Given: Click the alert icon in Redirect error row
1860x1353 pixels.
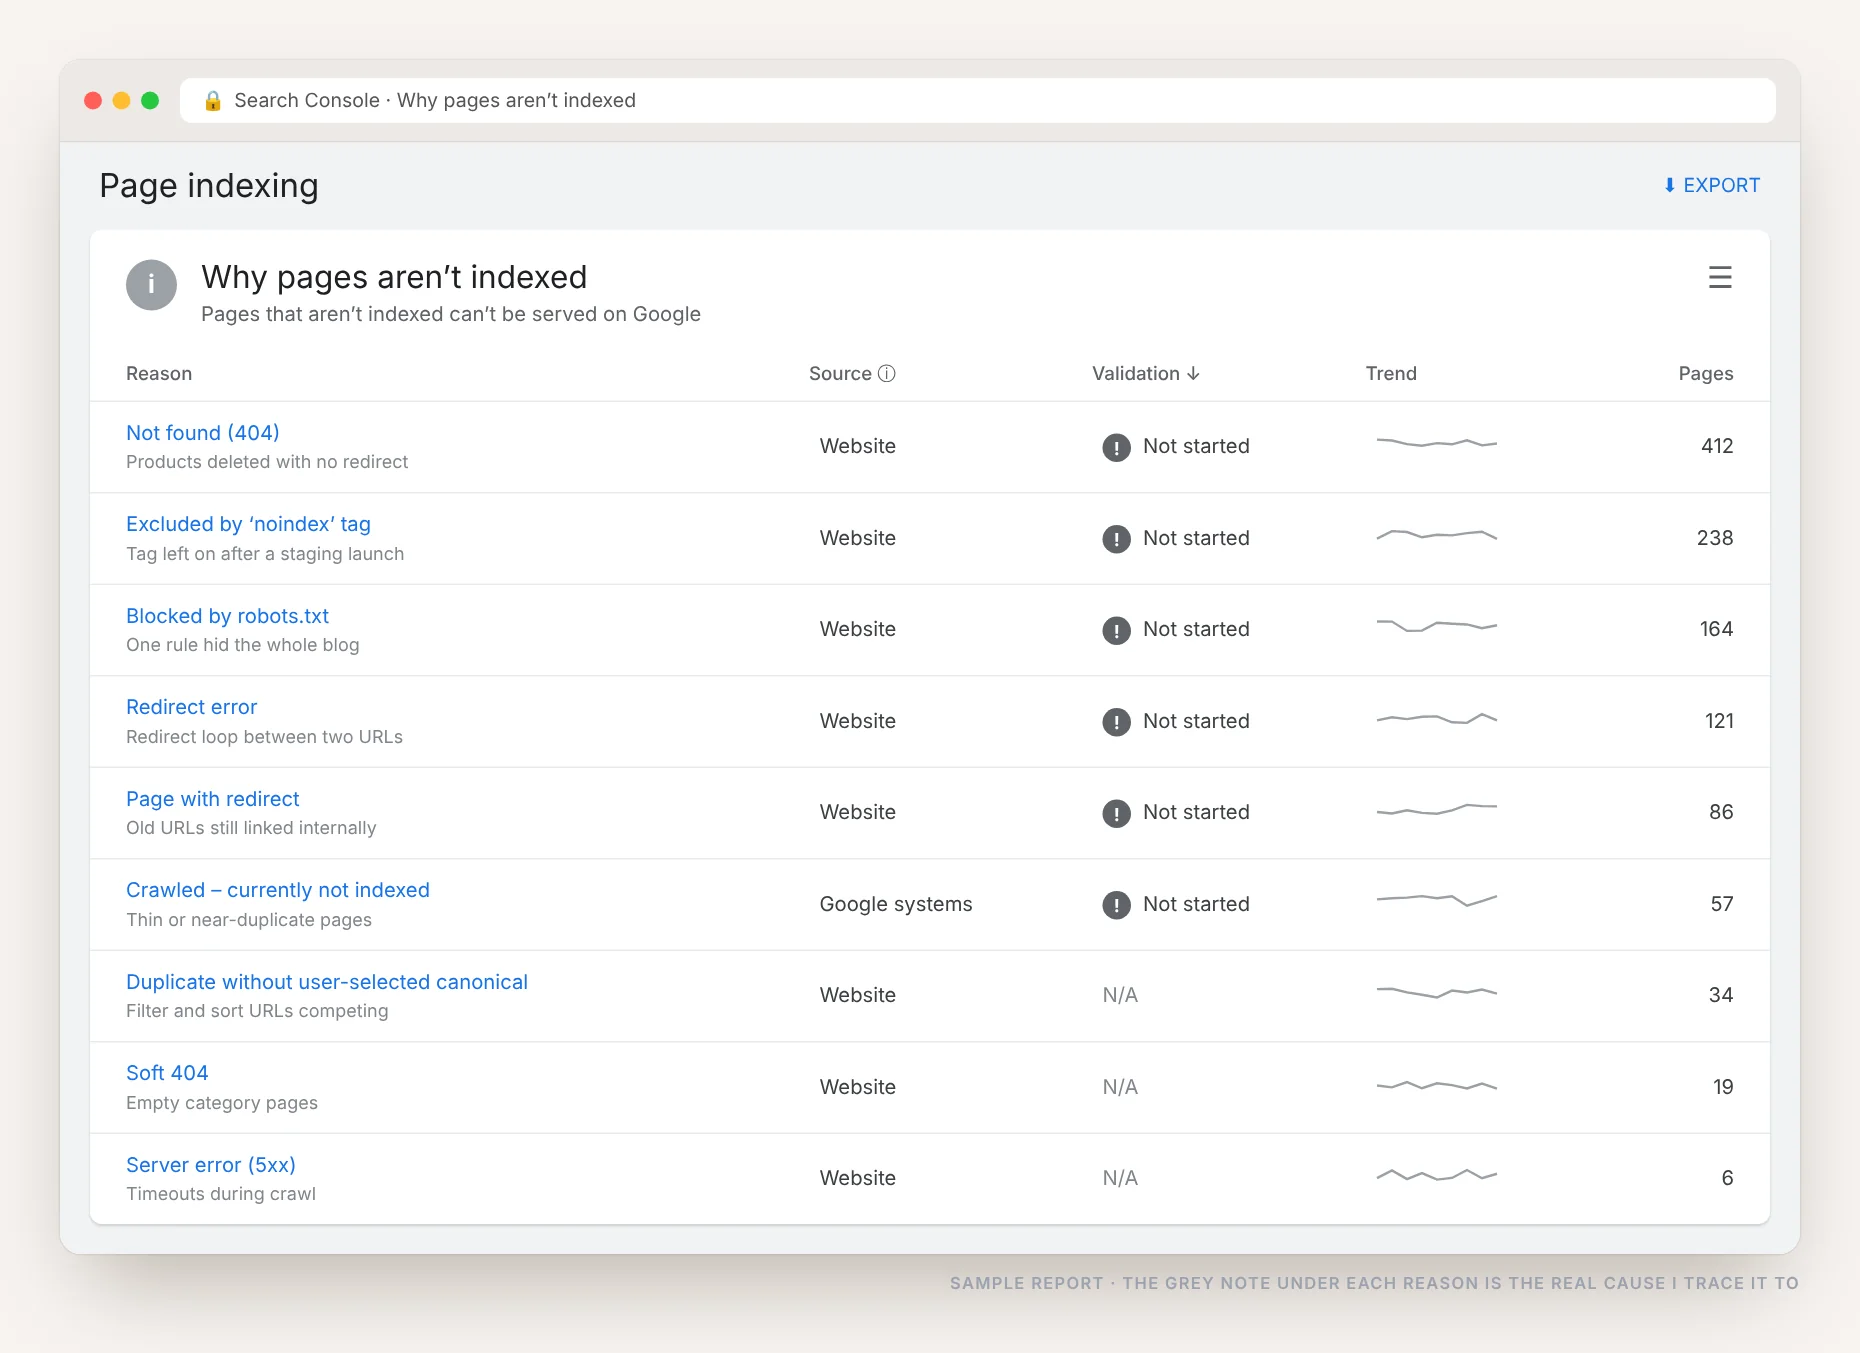Looking at the screenshot, I should pyautogui.click(x=1116, y=722).
